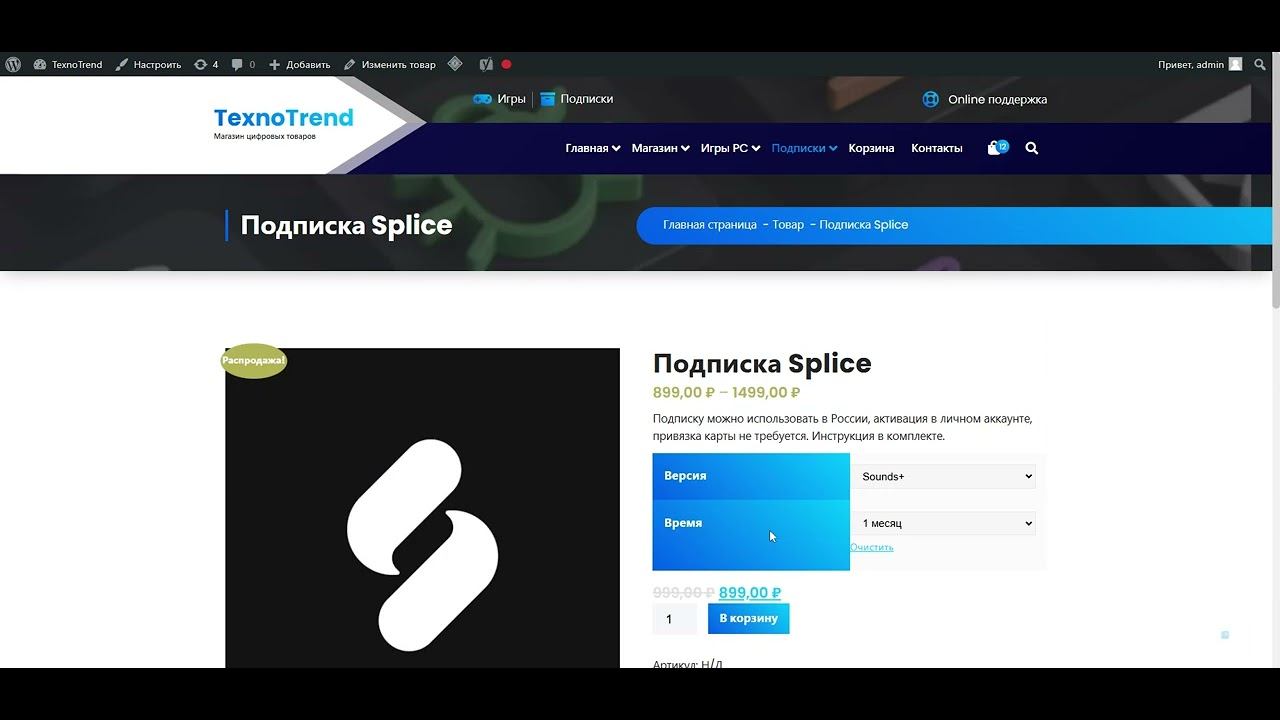Click the Товар breadcrumb
This screenshot has width=1280, height=720.
788,225
